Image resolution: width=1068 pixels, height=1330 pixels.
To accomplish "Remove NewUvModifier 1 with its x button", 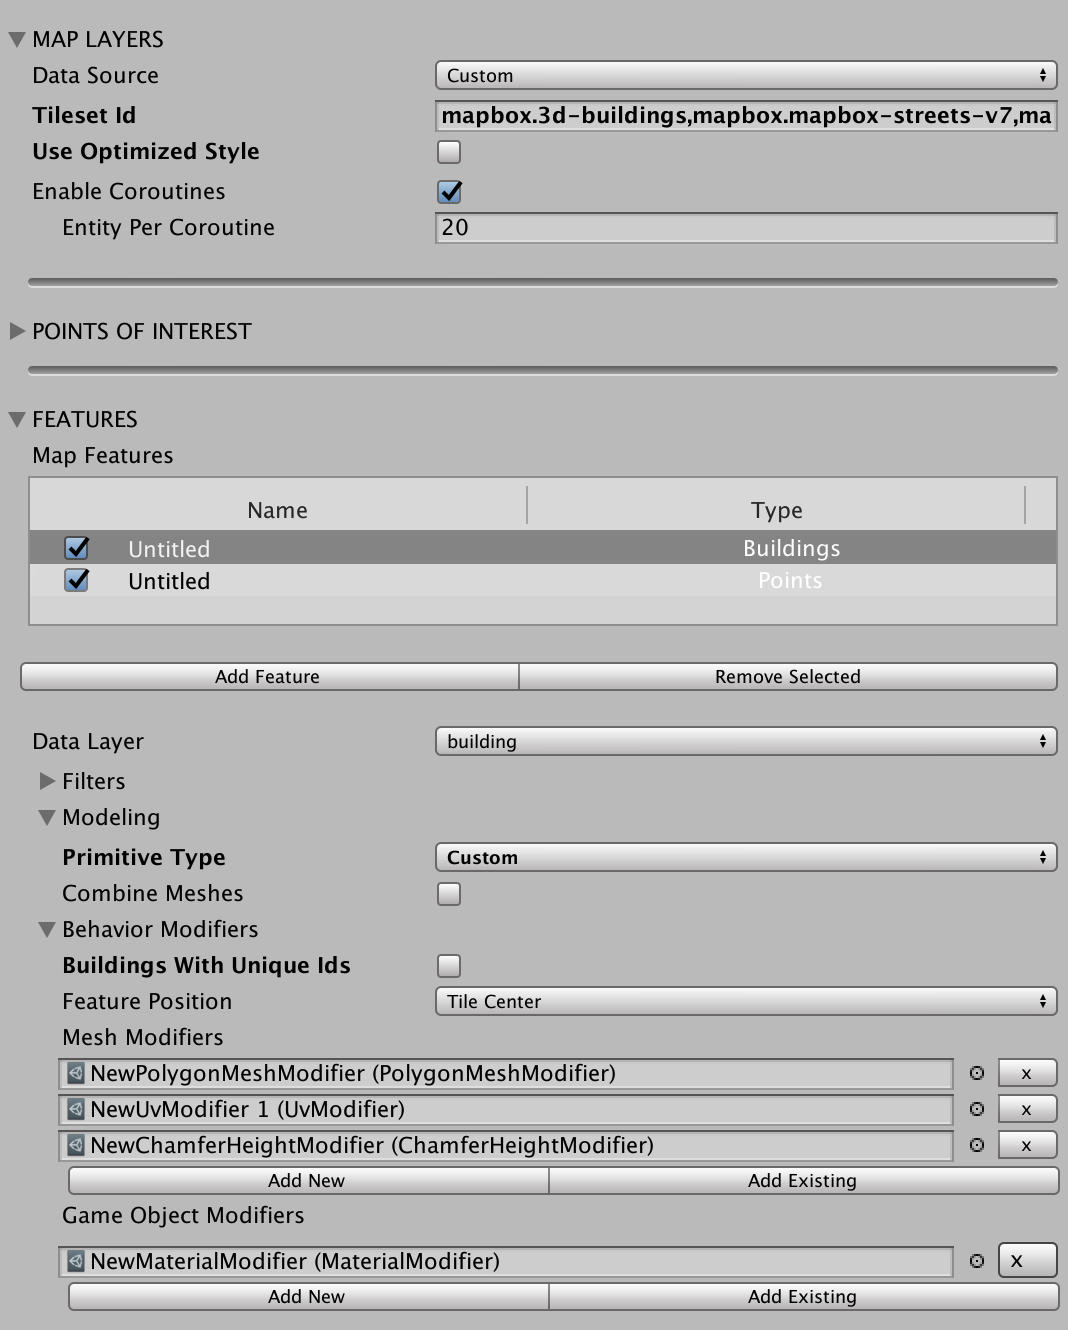I will pyautogui.click(x=1027, y=1109).
